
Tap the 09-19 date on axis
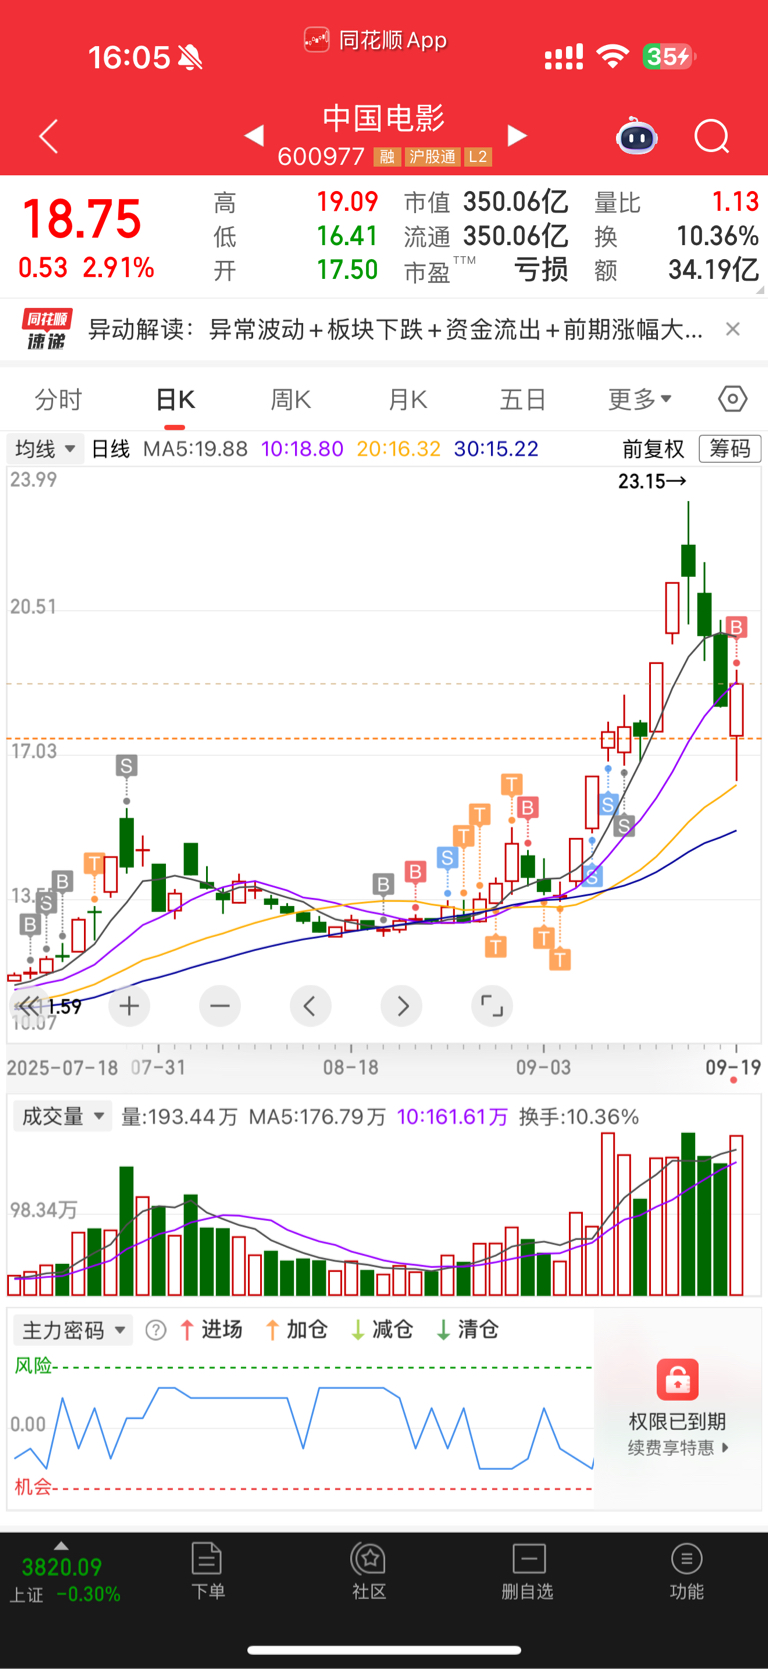(x=733, y=1067)
